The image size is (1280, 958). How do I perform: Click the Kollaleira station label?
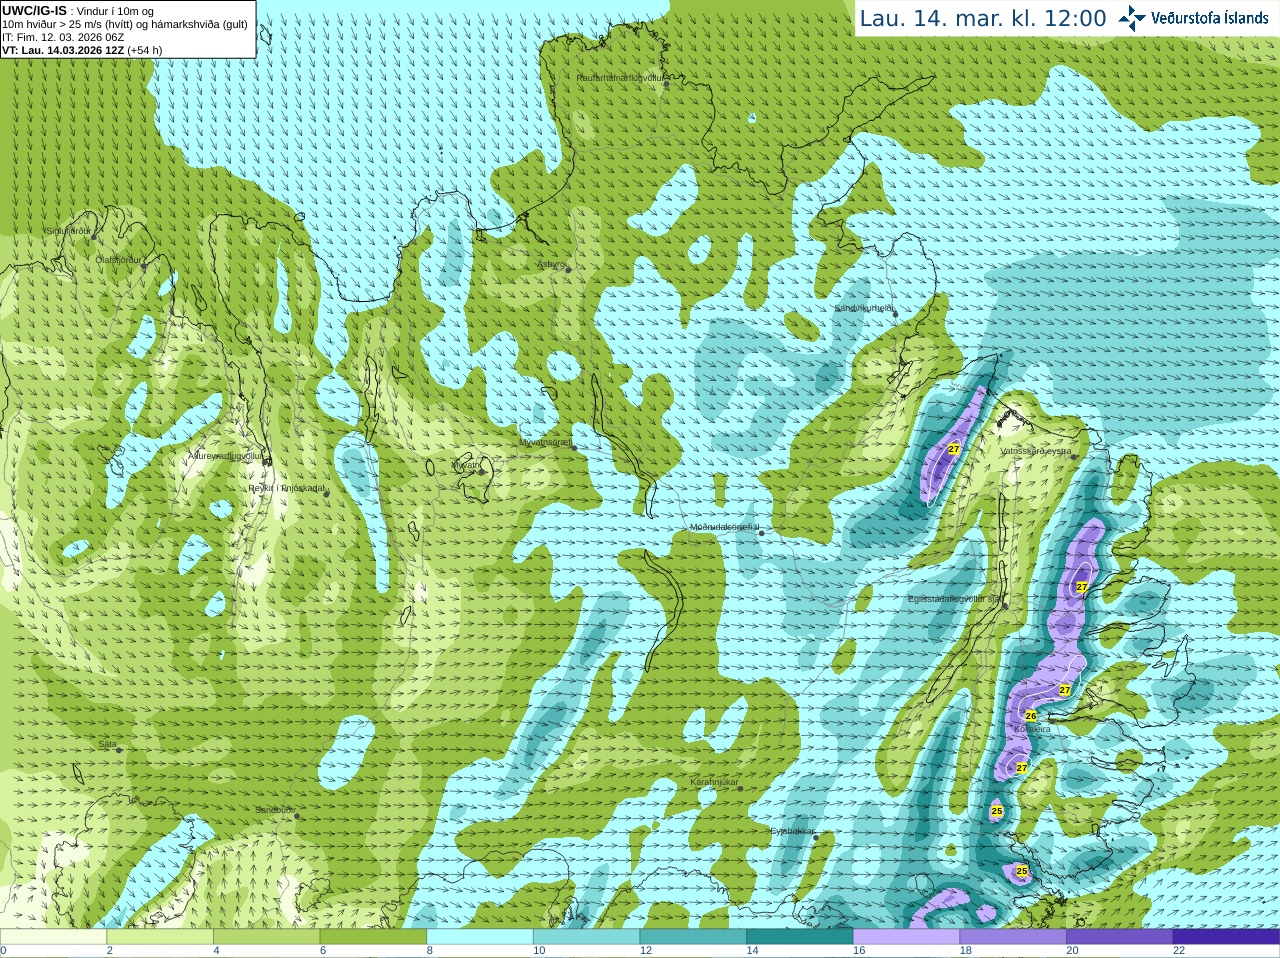[1033, 729]
